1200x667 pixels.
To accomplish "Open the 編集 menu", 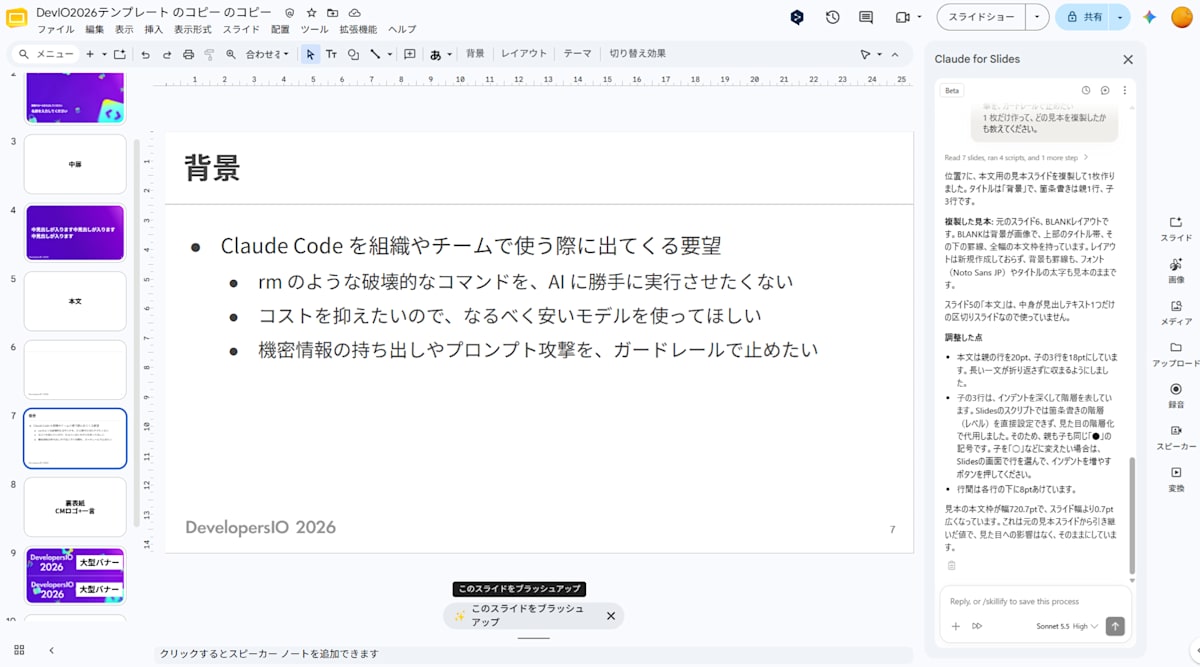I will tap(95, 29).
